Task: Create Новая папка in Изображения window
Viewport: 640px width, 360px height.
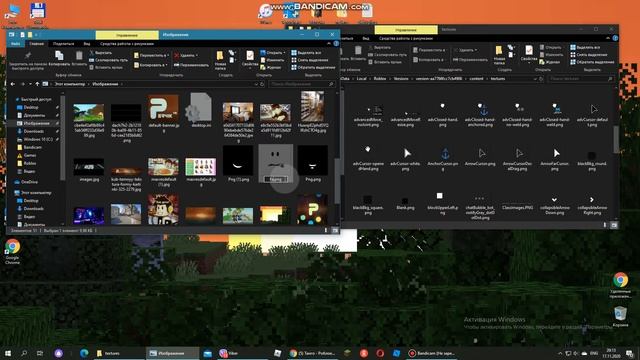Action: [x=220, y=60]
